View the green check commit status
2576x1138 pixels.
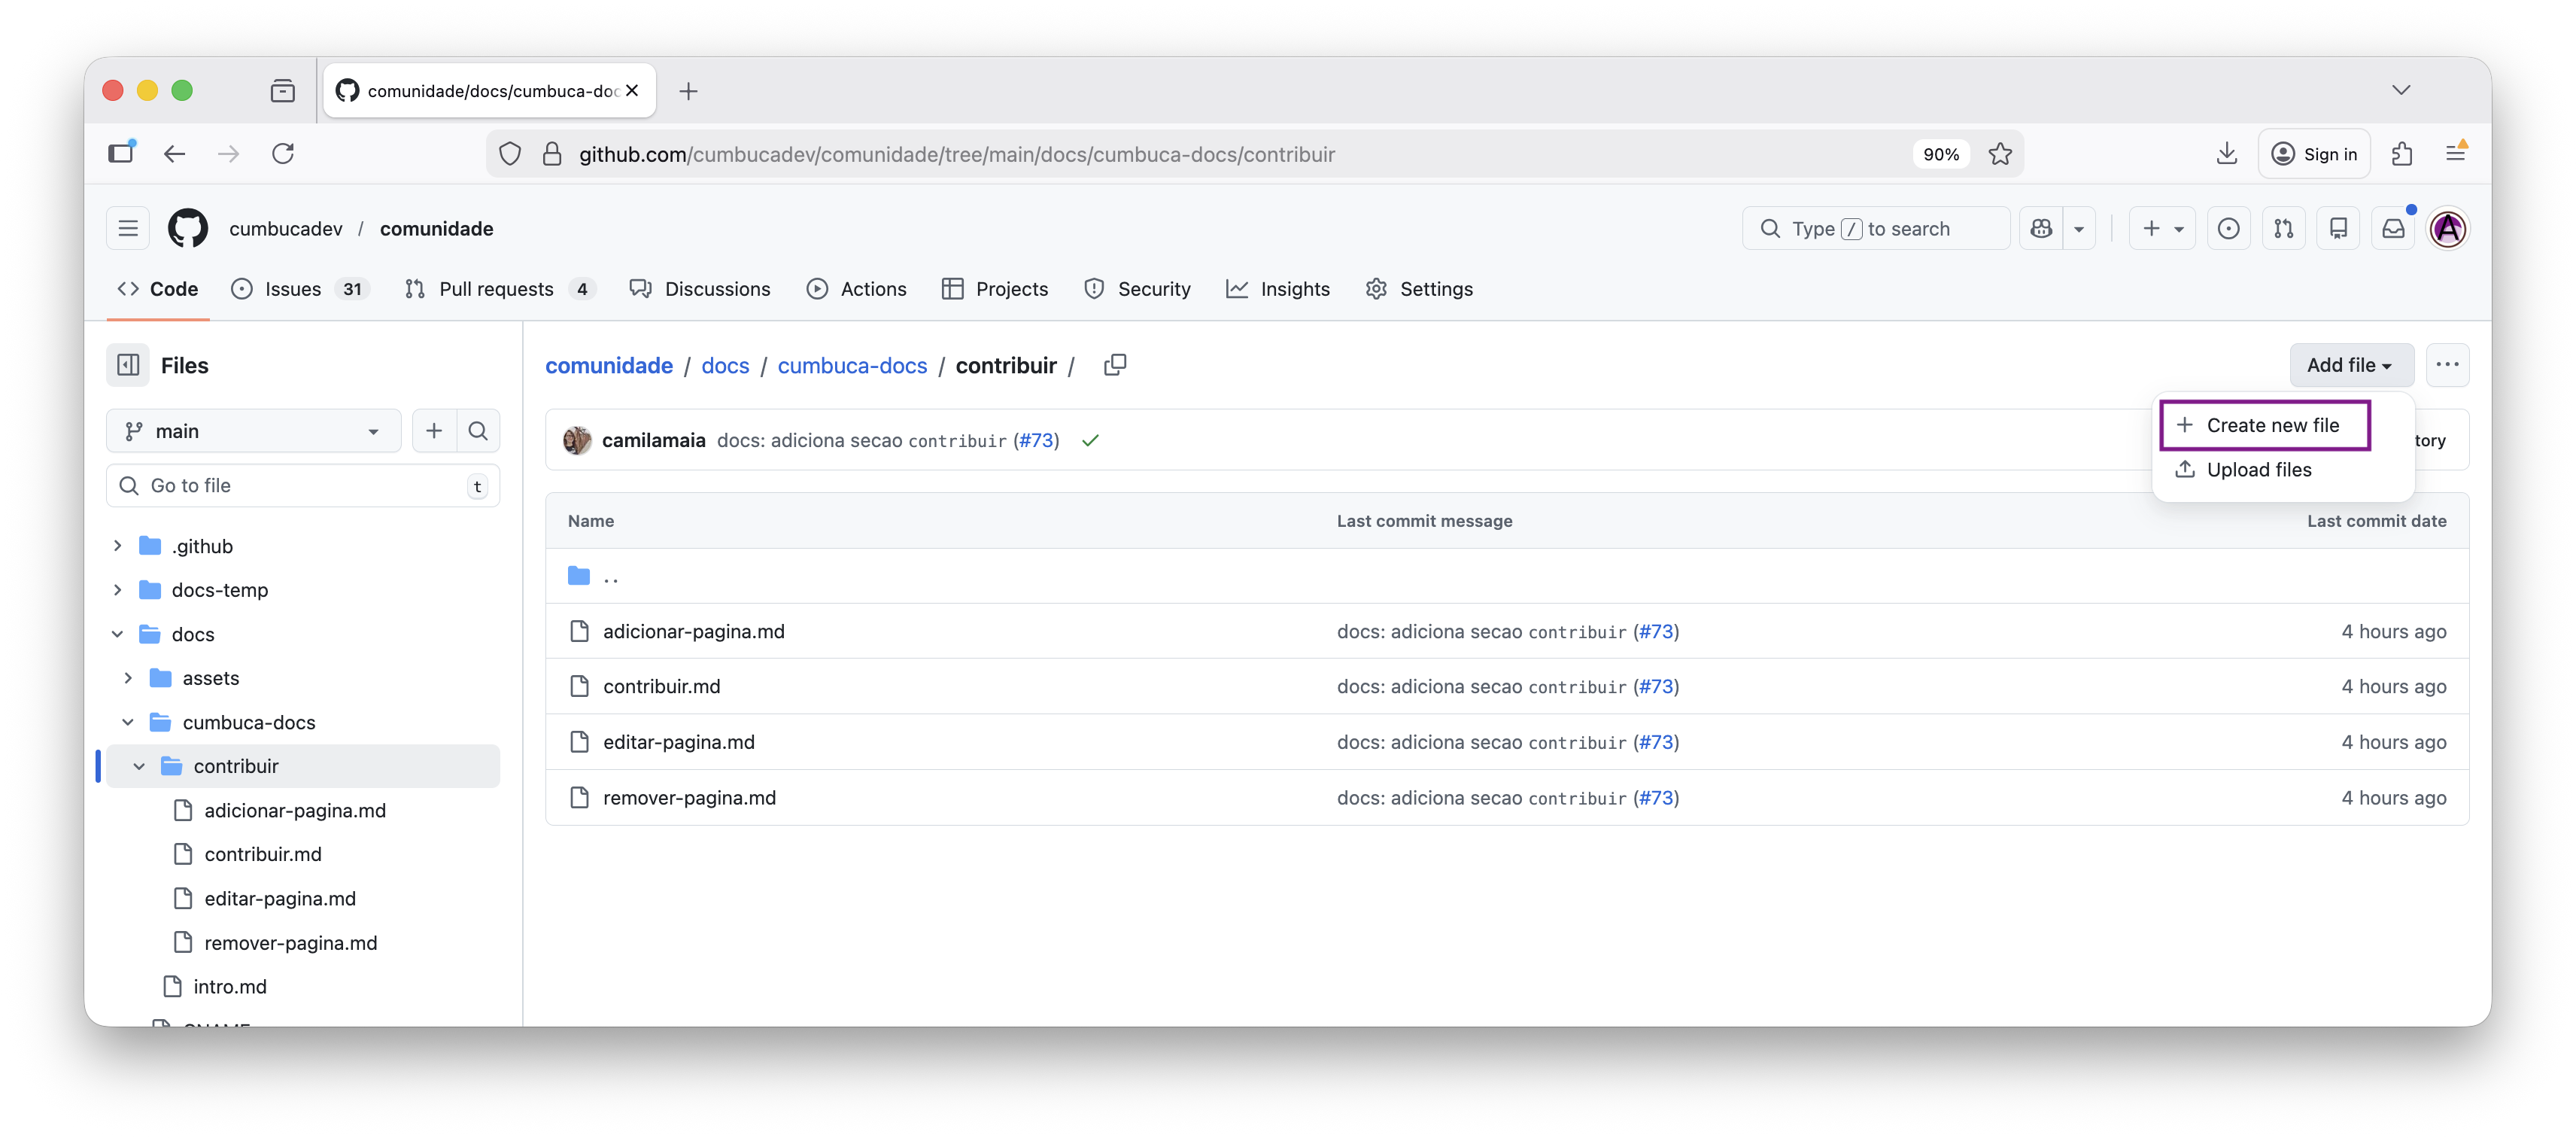point(1090,440)
